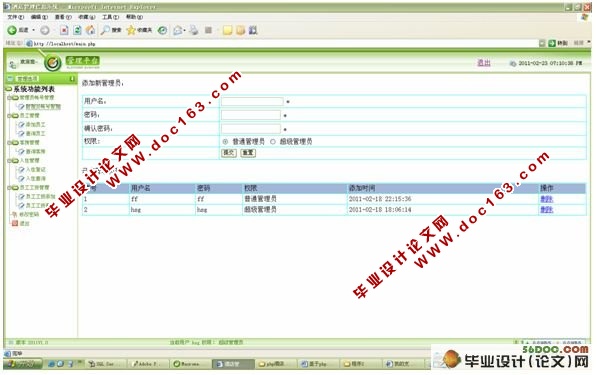This screenshot has width=597, height=375.
Task: Open the 帮助 menu
Action: point(134,17)
